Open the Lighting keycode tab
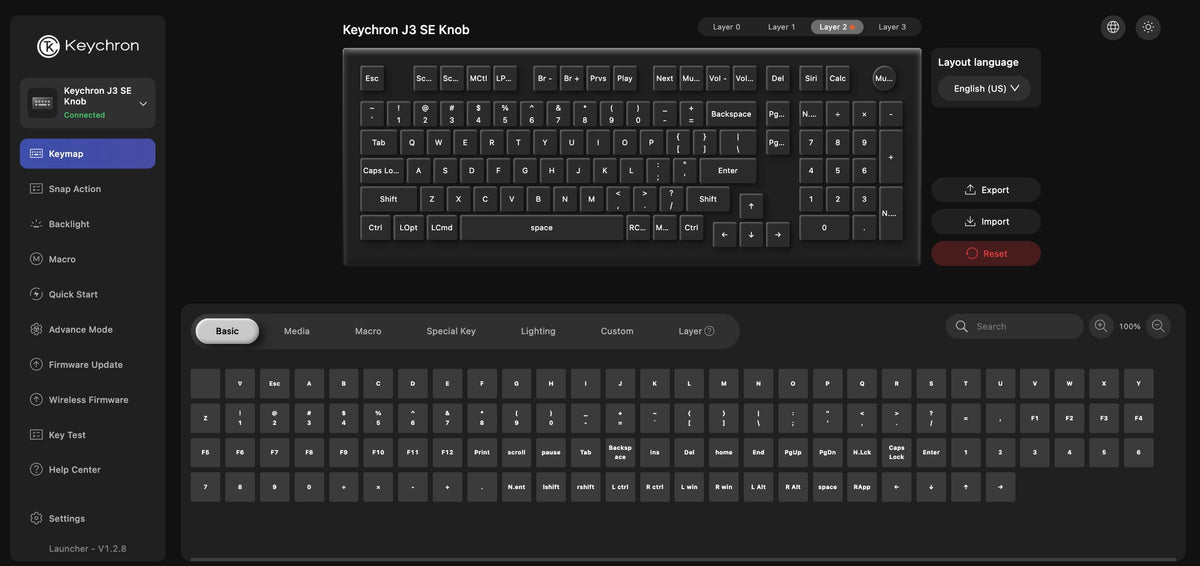The width and height of the screenshot is (1200, 566). pos(538,331)
